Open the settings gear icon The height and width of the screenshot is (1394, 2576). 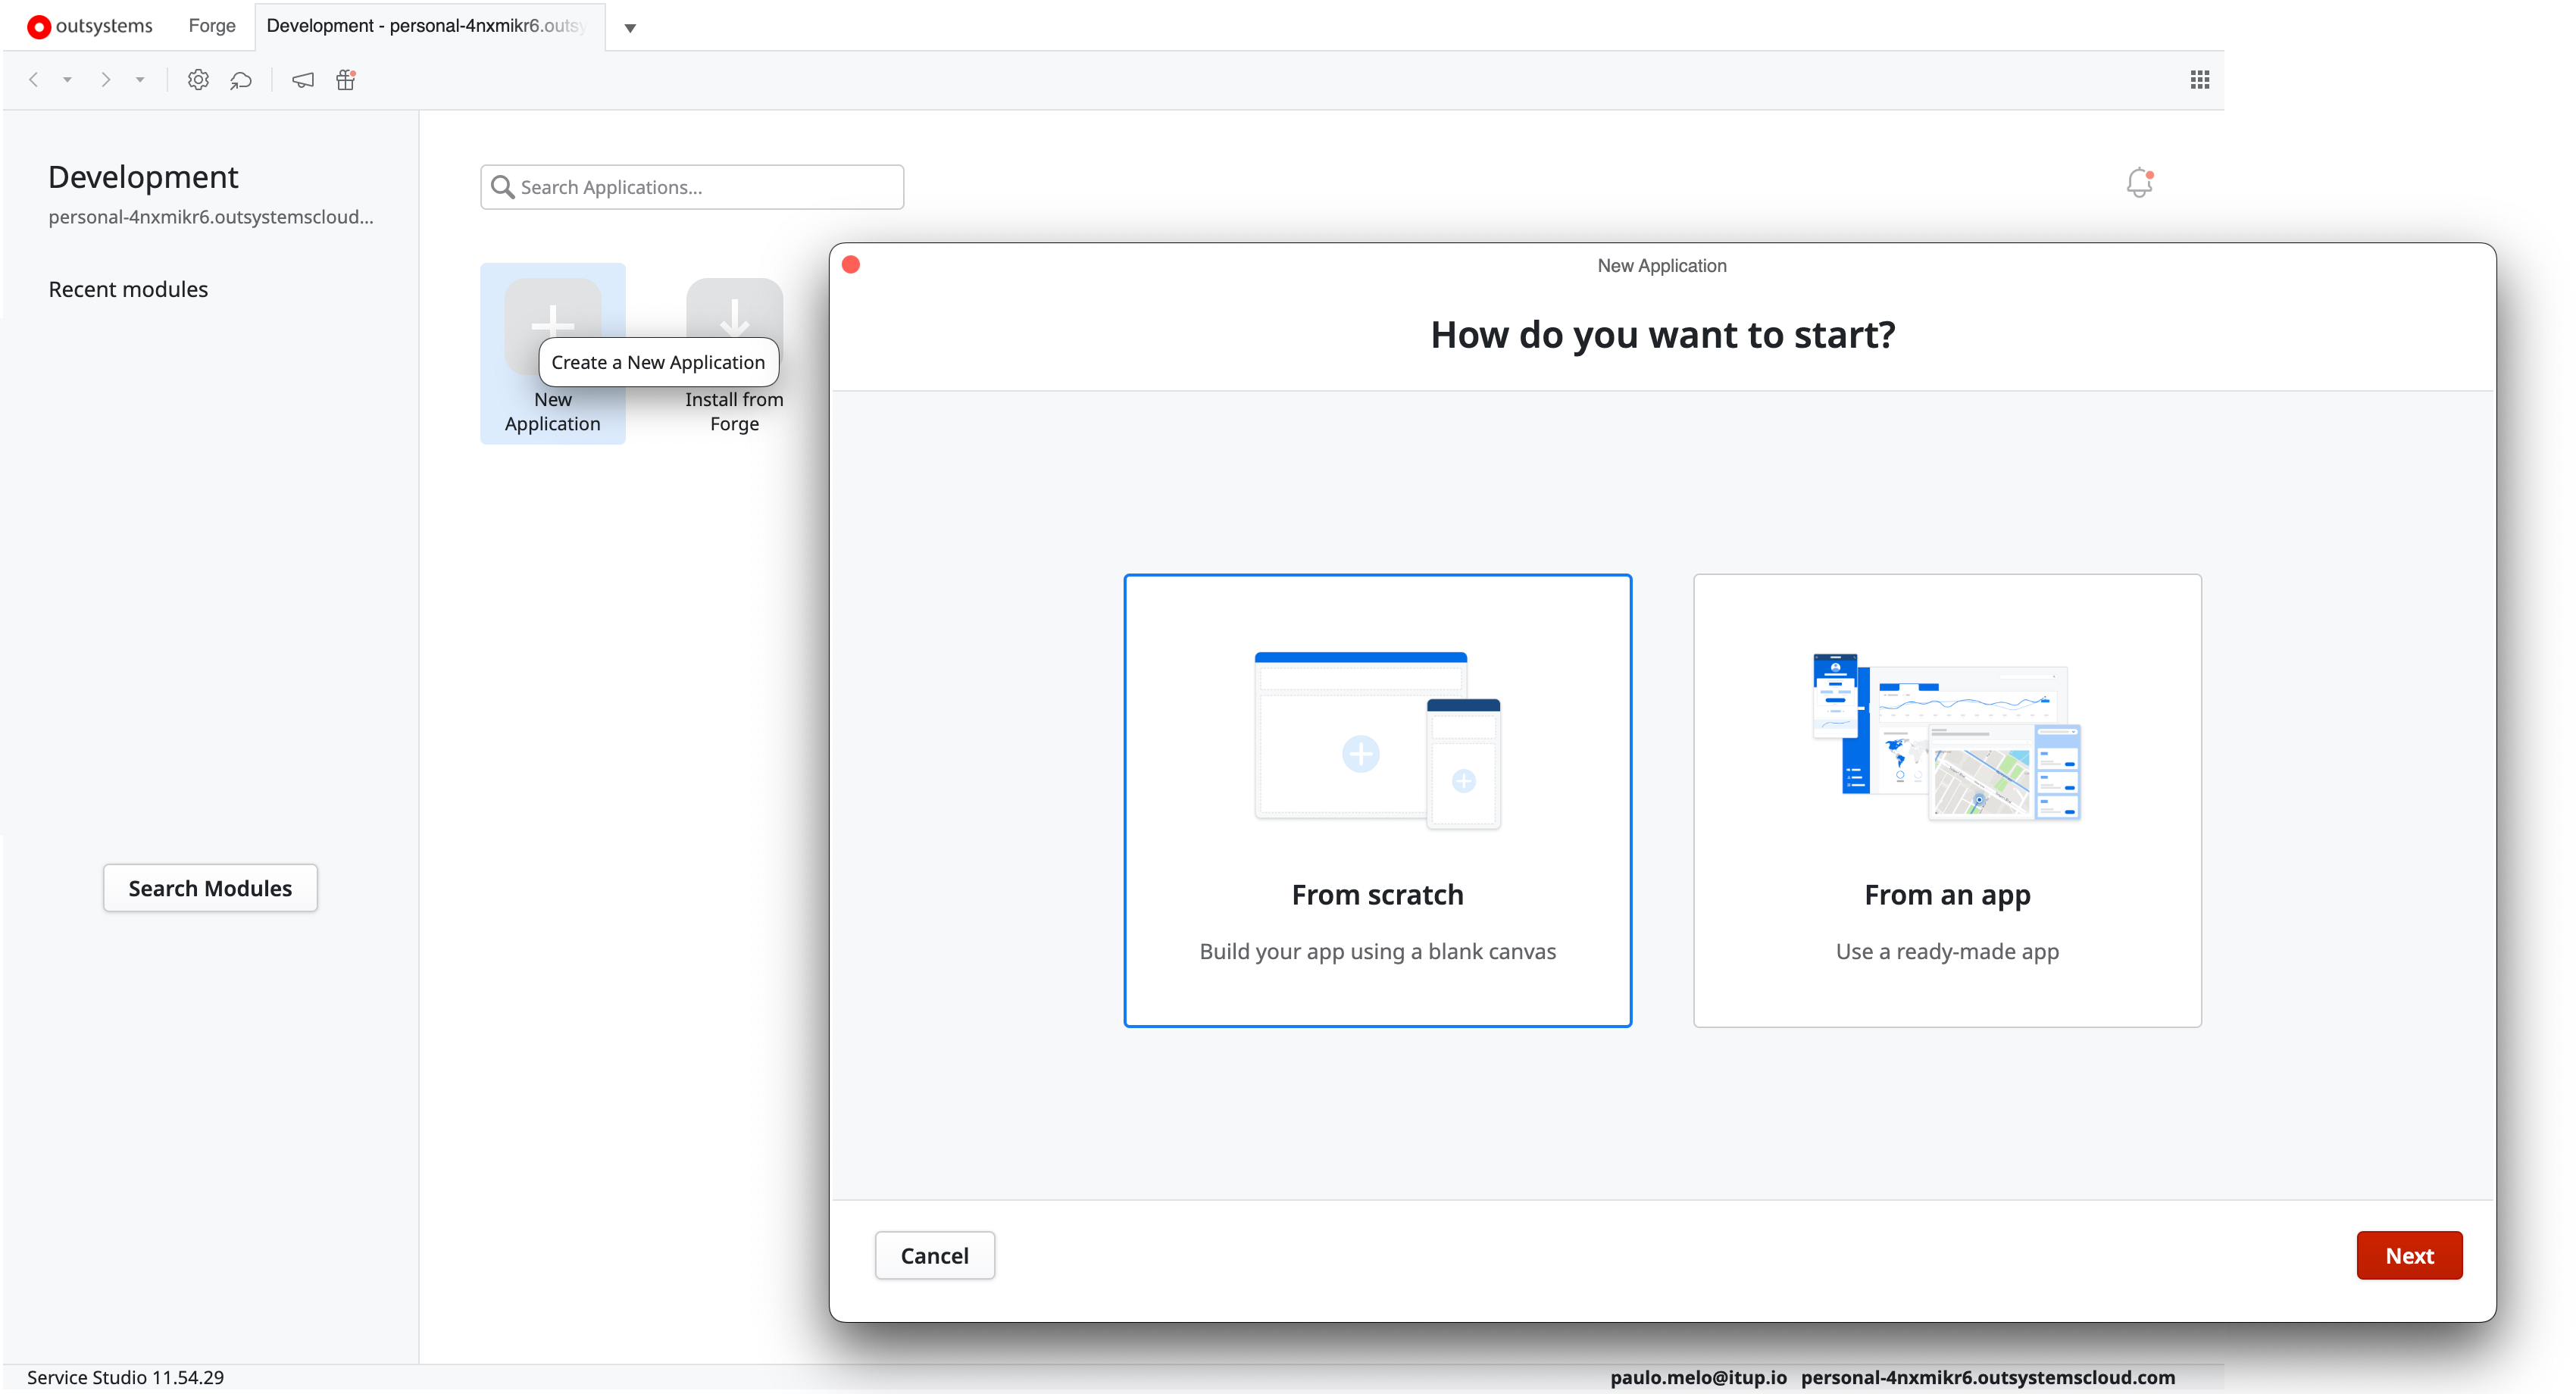point(198,80)
